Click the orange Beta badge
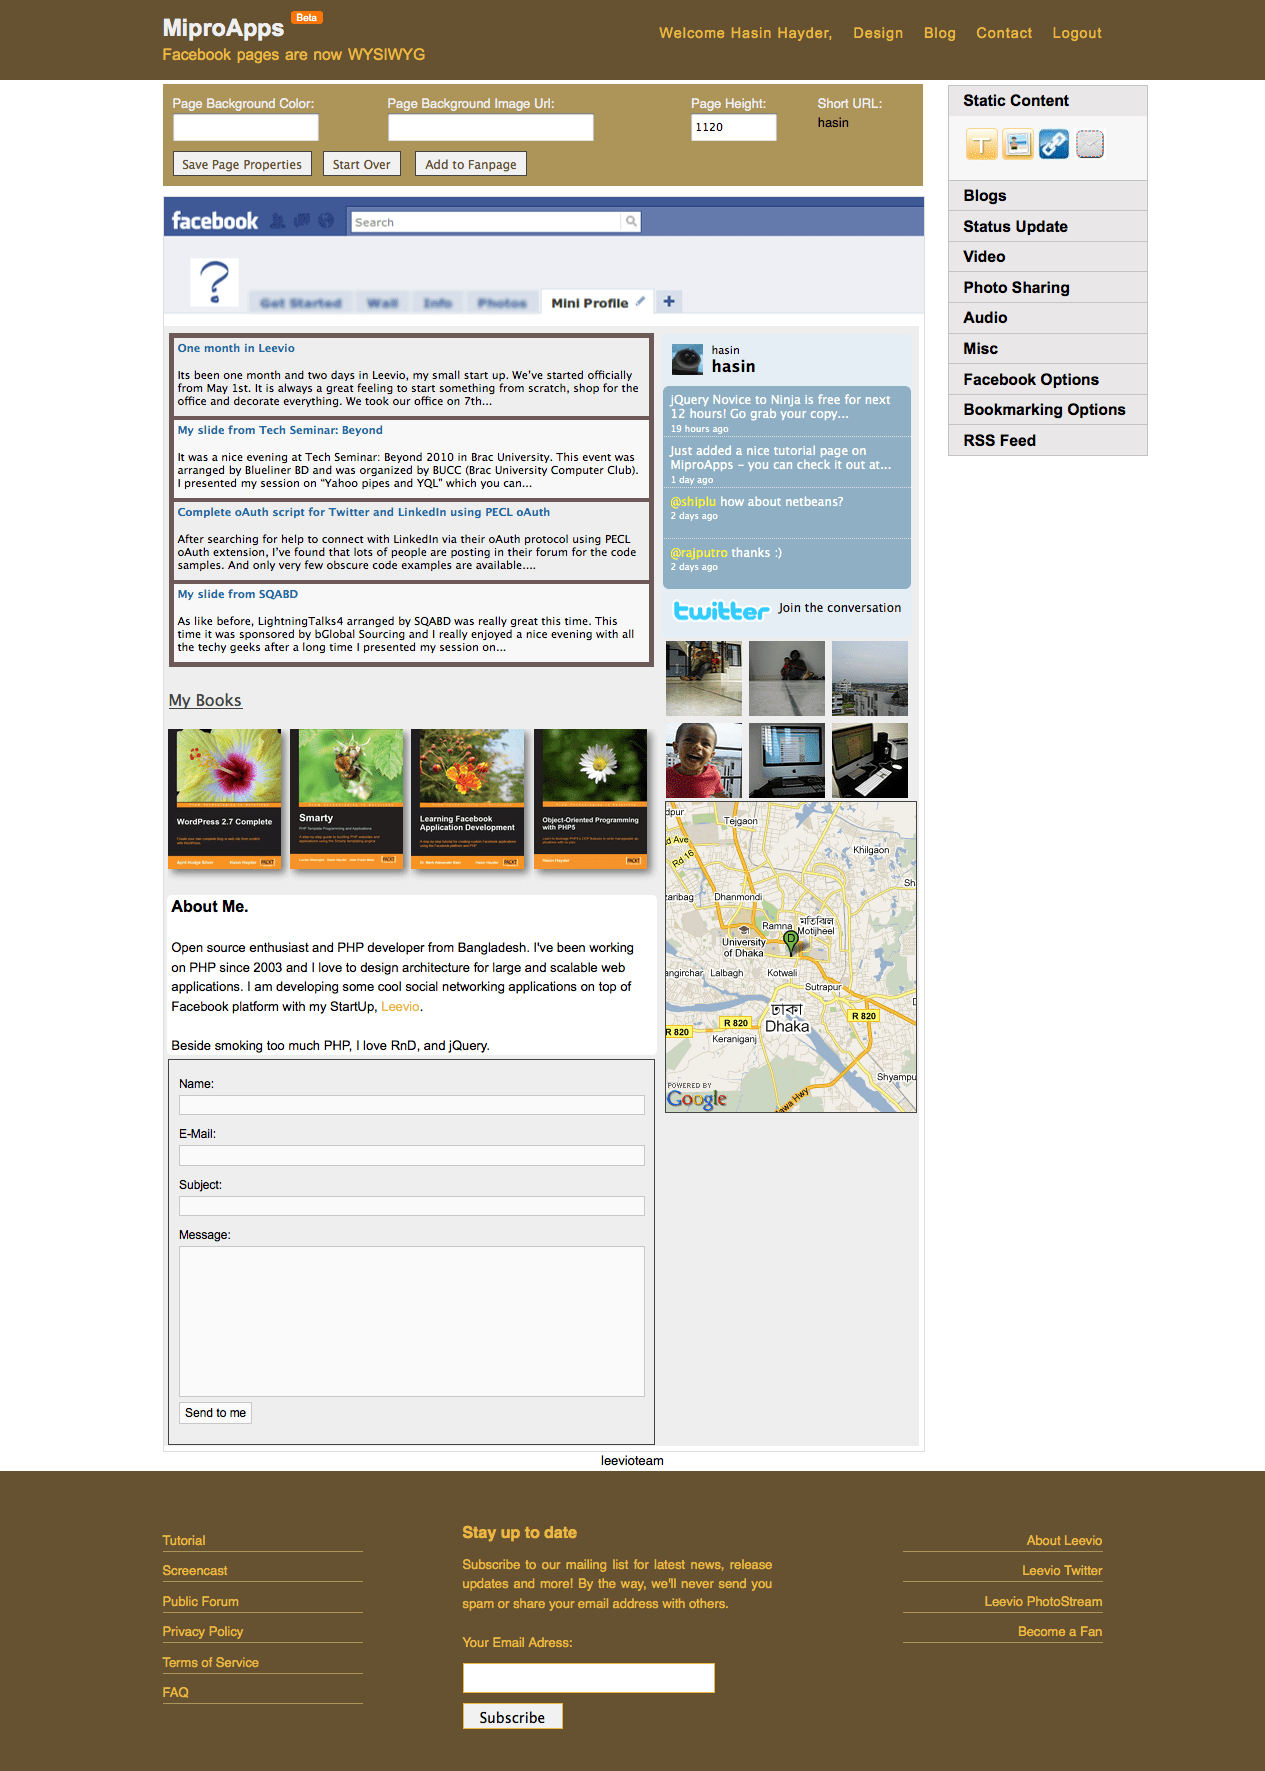Screen dimensions: 1265x1771 (307, 18)
